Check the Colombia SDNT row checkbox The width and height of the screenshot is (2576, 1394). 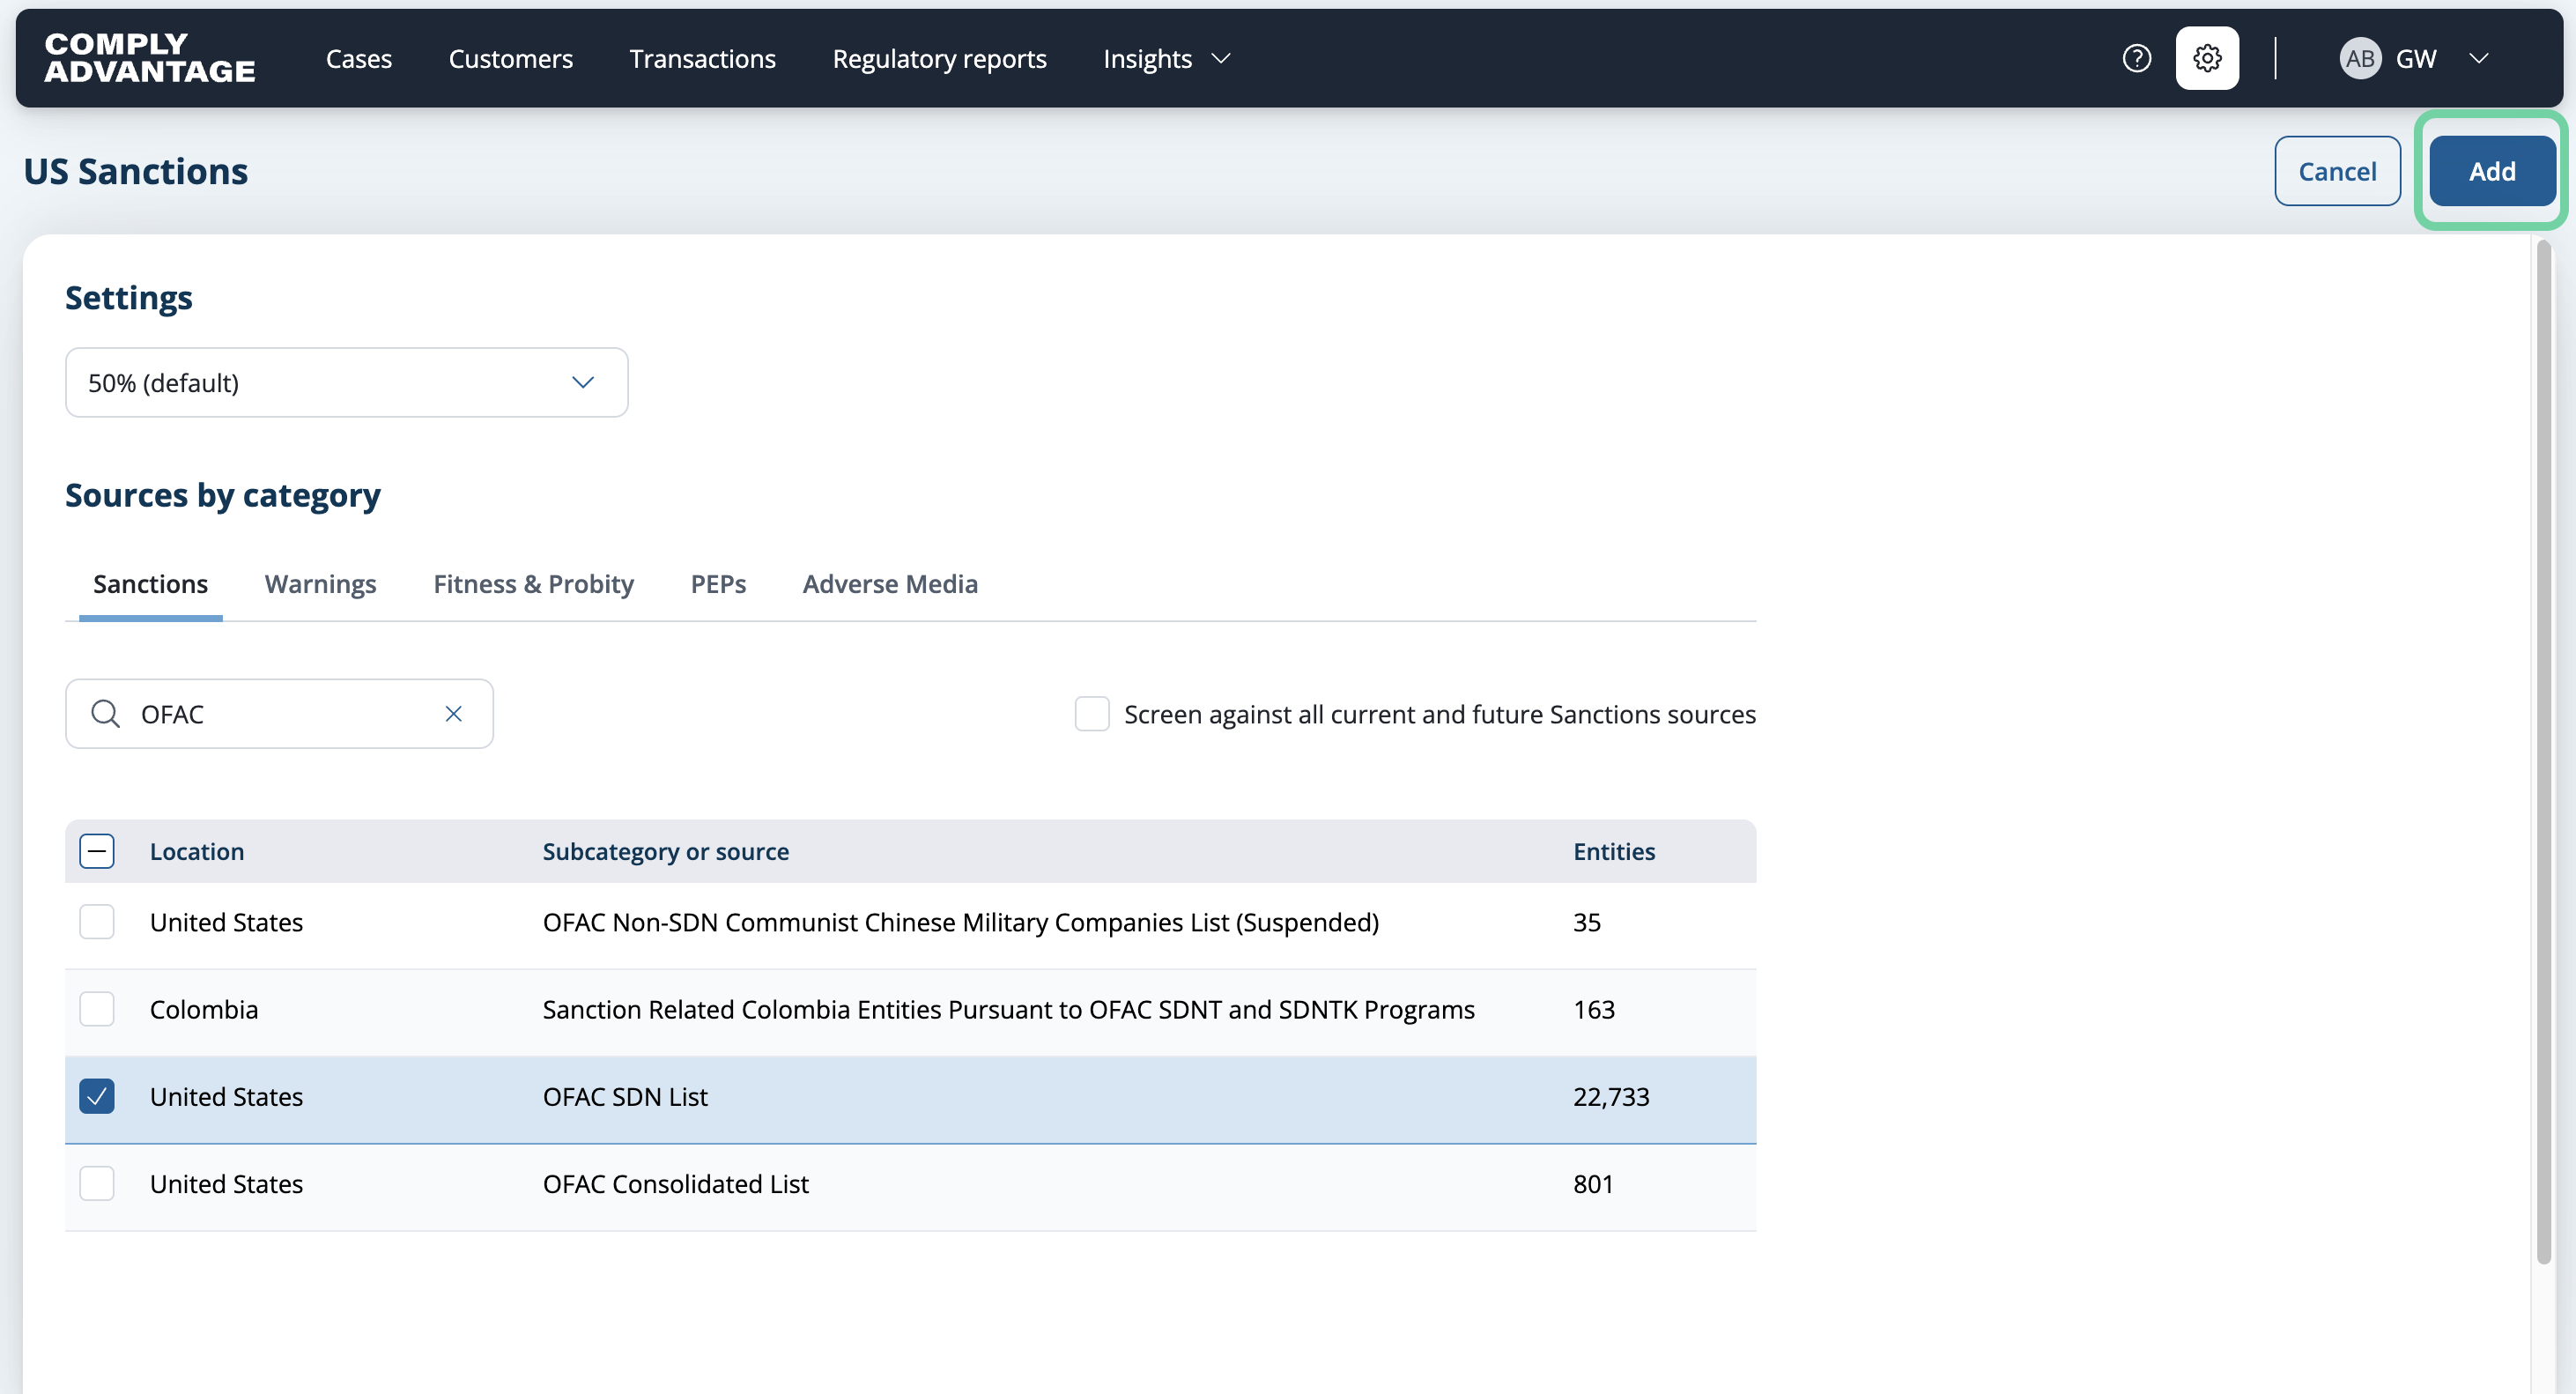point(97,1009)
